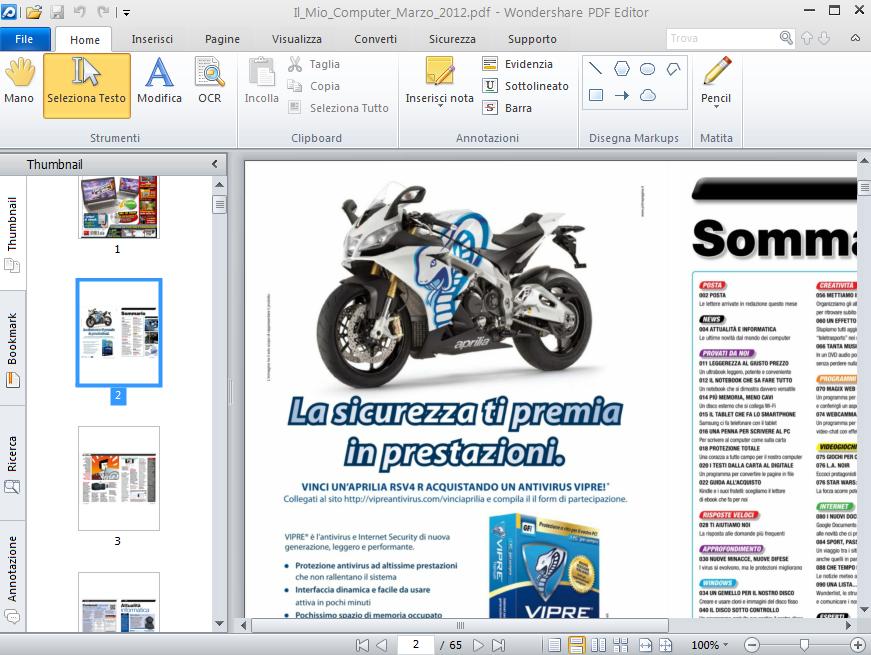Click find next down arrow

824,38
